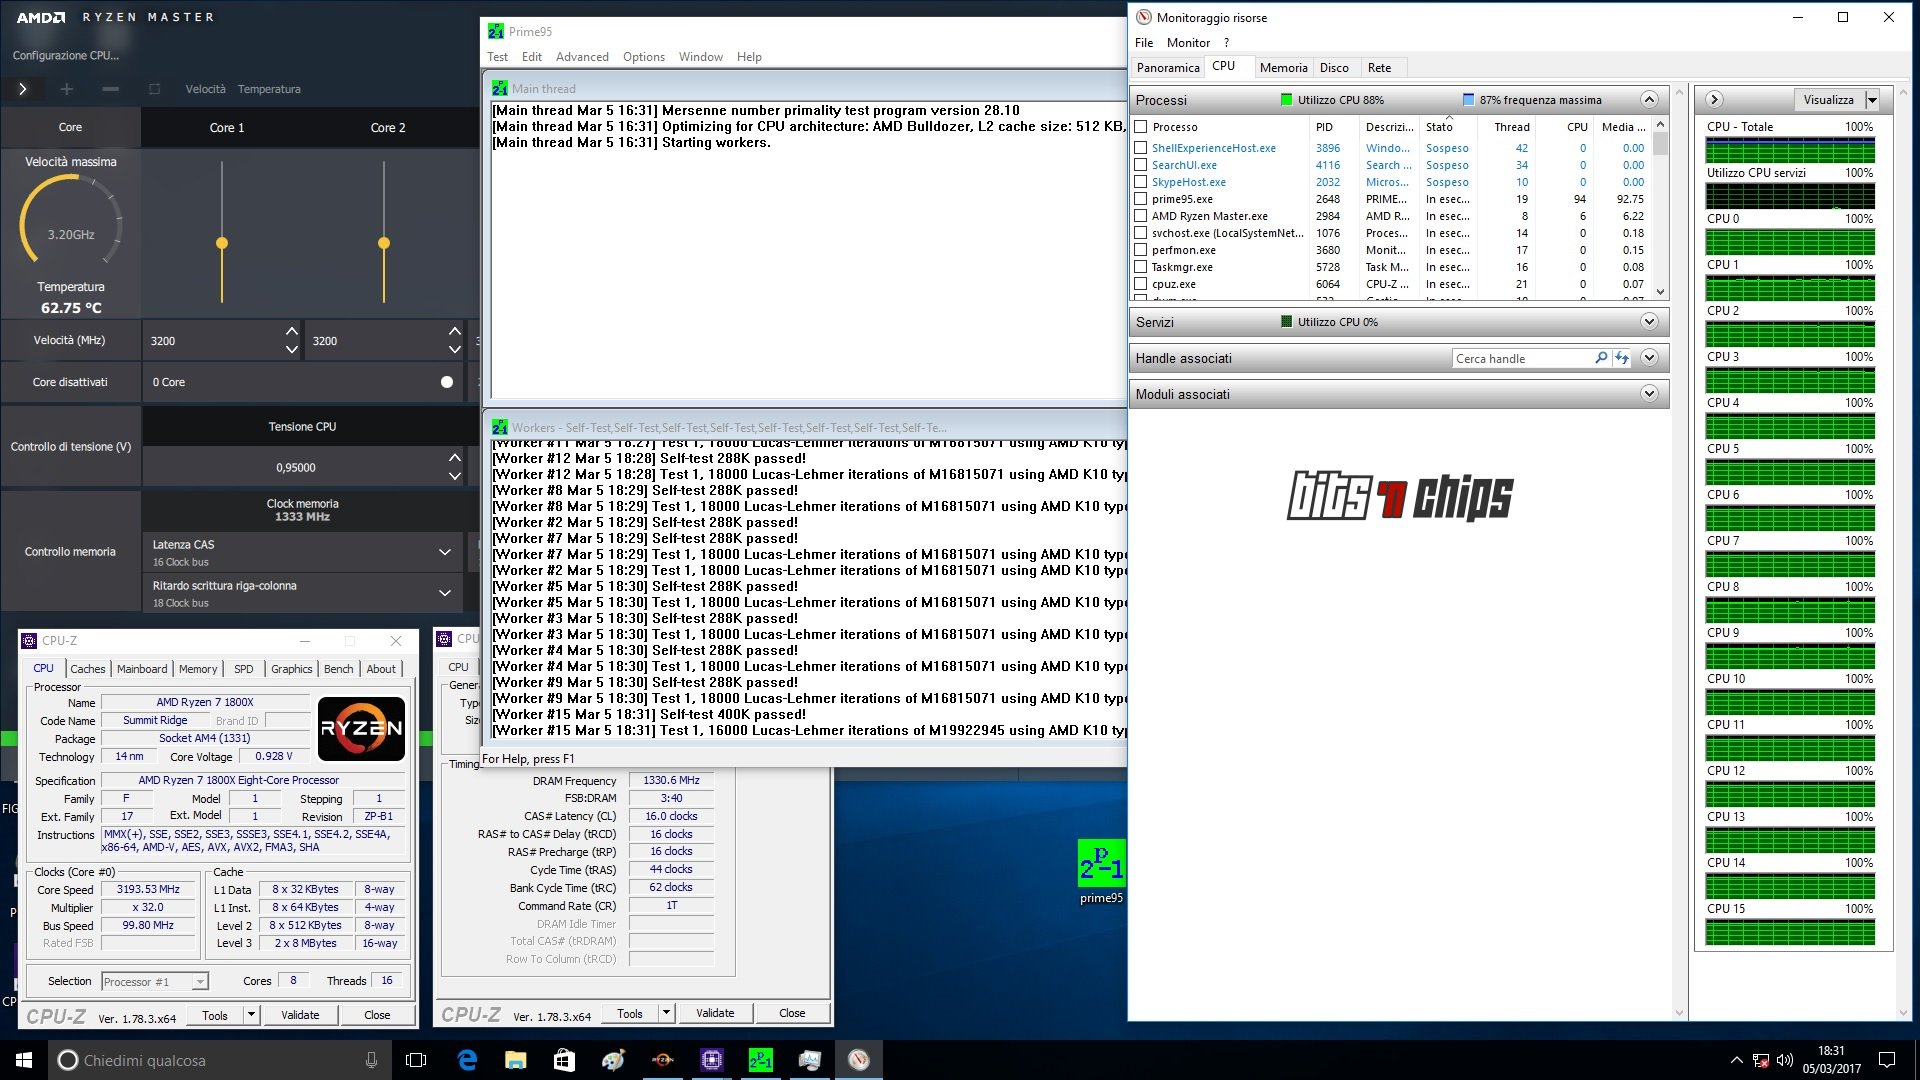
Task: Expand Ryzen Master side panel arrow
Action: pyautogui.click(x=22, y=89)
